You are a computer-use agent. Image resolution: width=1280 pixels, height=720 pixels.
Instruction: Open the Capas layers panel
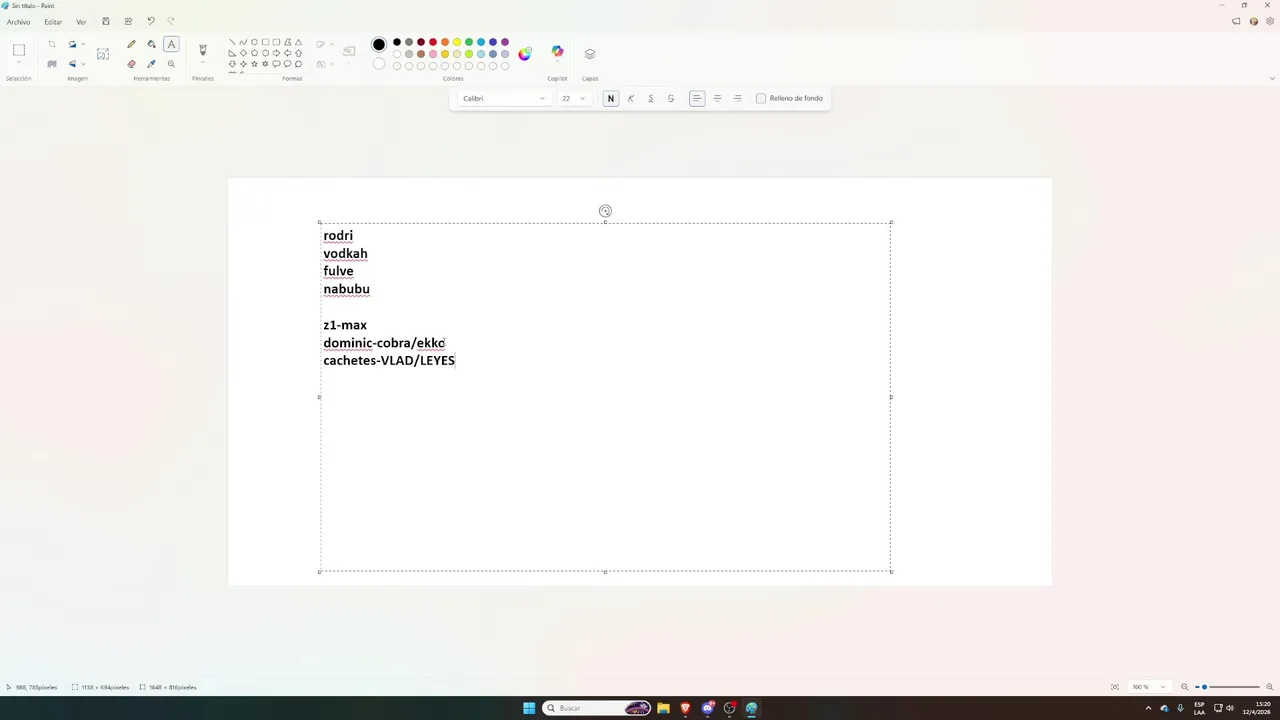[590, 53]
